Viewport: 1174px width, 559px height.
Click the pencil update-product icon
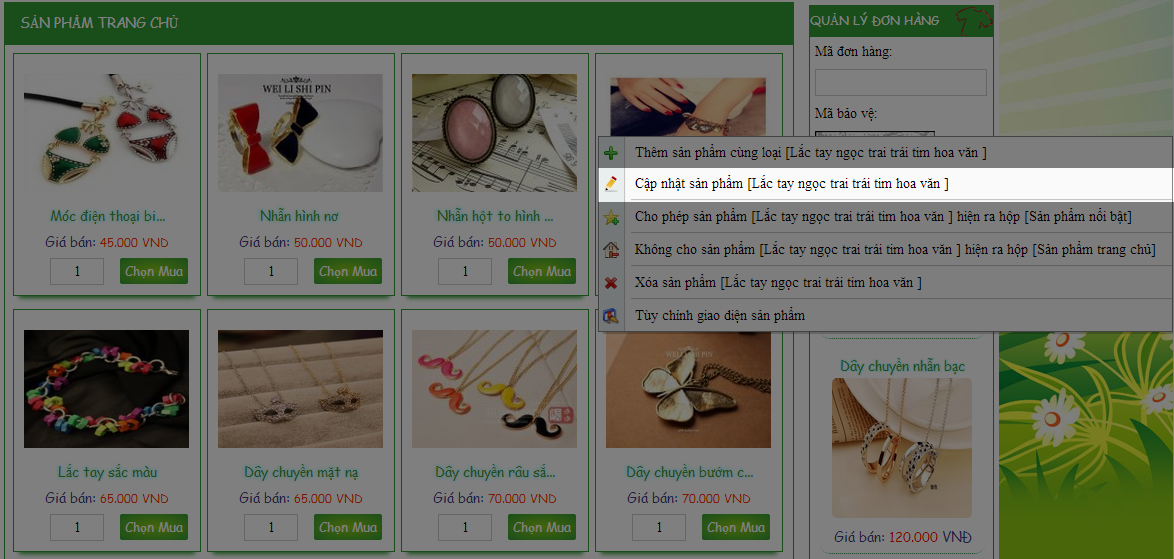pos(611,183)
